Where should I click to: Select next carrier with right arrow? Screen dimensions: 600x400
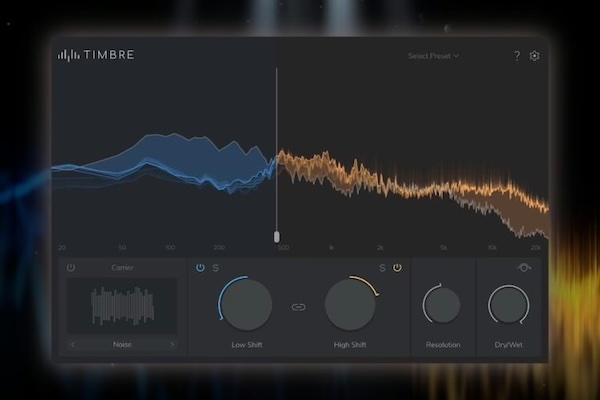pyautogui.click(x=172, y=344)
